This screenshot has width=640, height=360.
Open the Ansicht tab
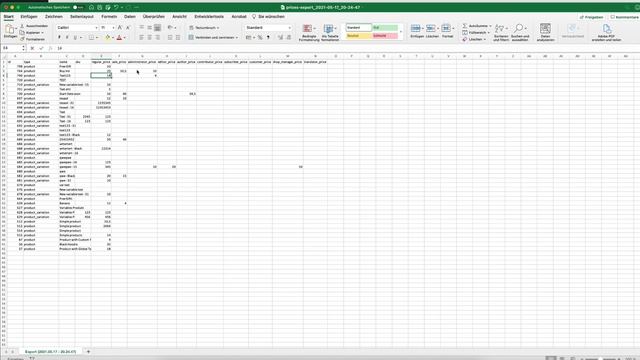pyautogui.click(x=180, y=17)
